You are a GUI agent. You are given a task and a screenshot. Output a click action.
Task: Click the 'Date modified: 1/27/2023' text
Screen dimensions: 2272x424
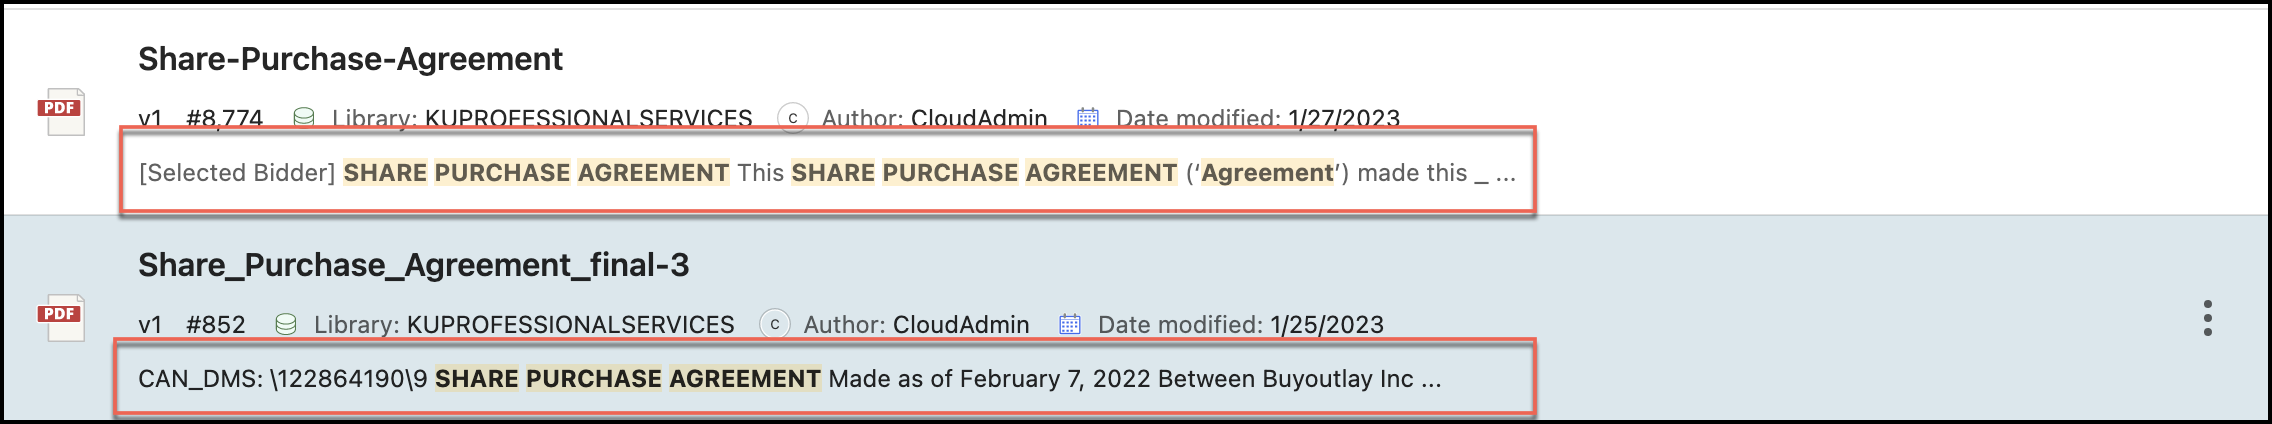coord(1257,119)
